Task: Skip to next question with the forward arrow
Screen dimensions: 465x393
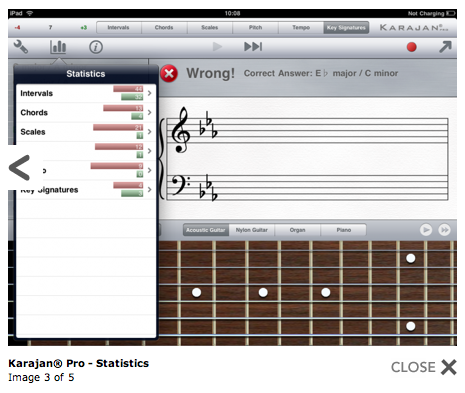Action: (253, 47)
